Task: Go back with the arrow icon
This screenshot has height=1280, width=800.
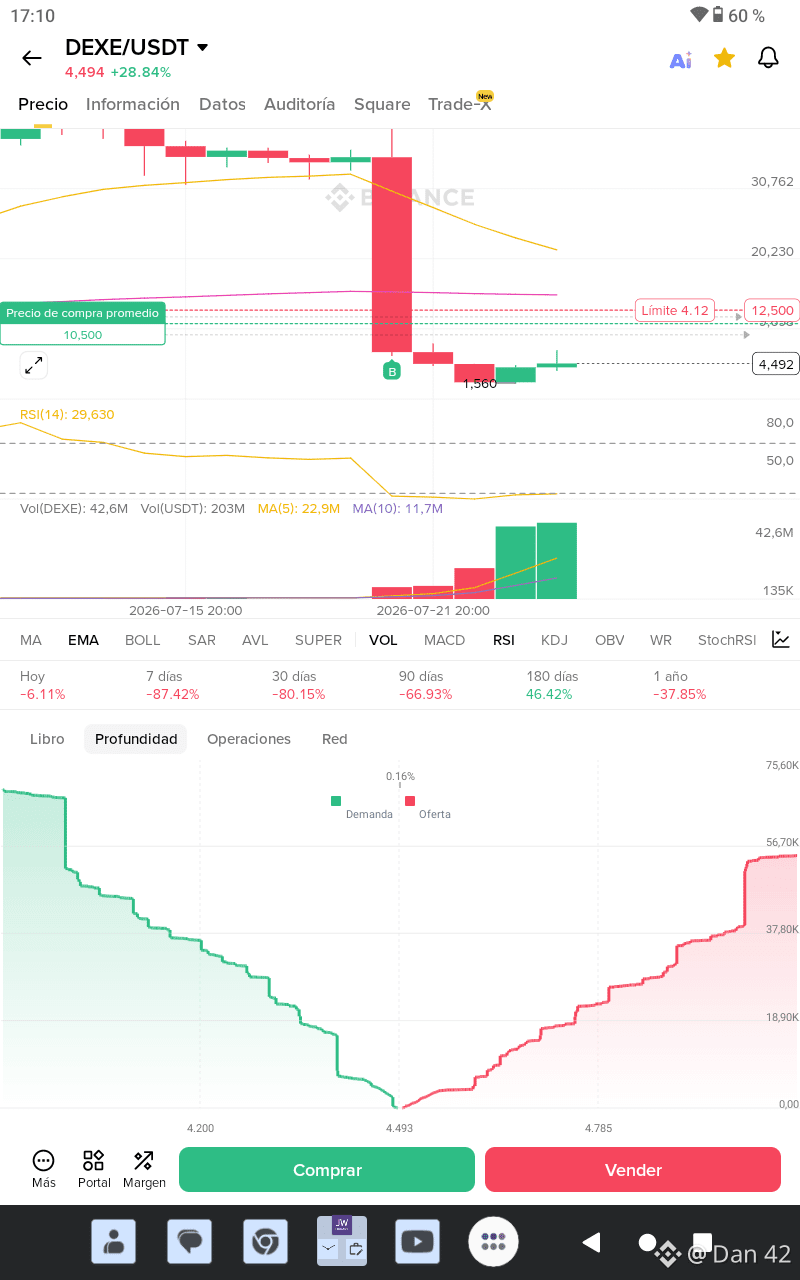Action: click(x=32, y=58)
